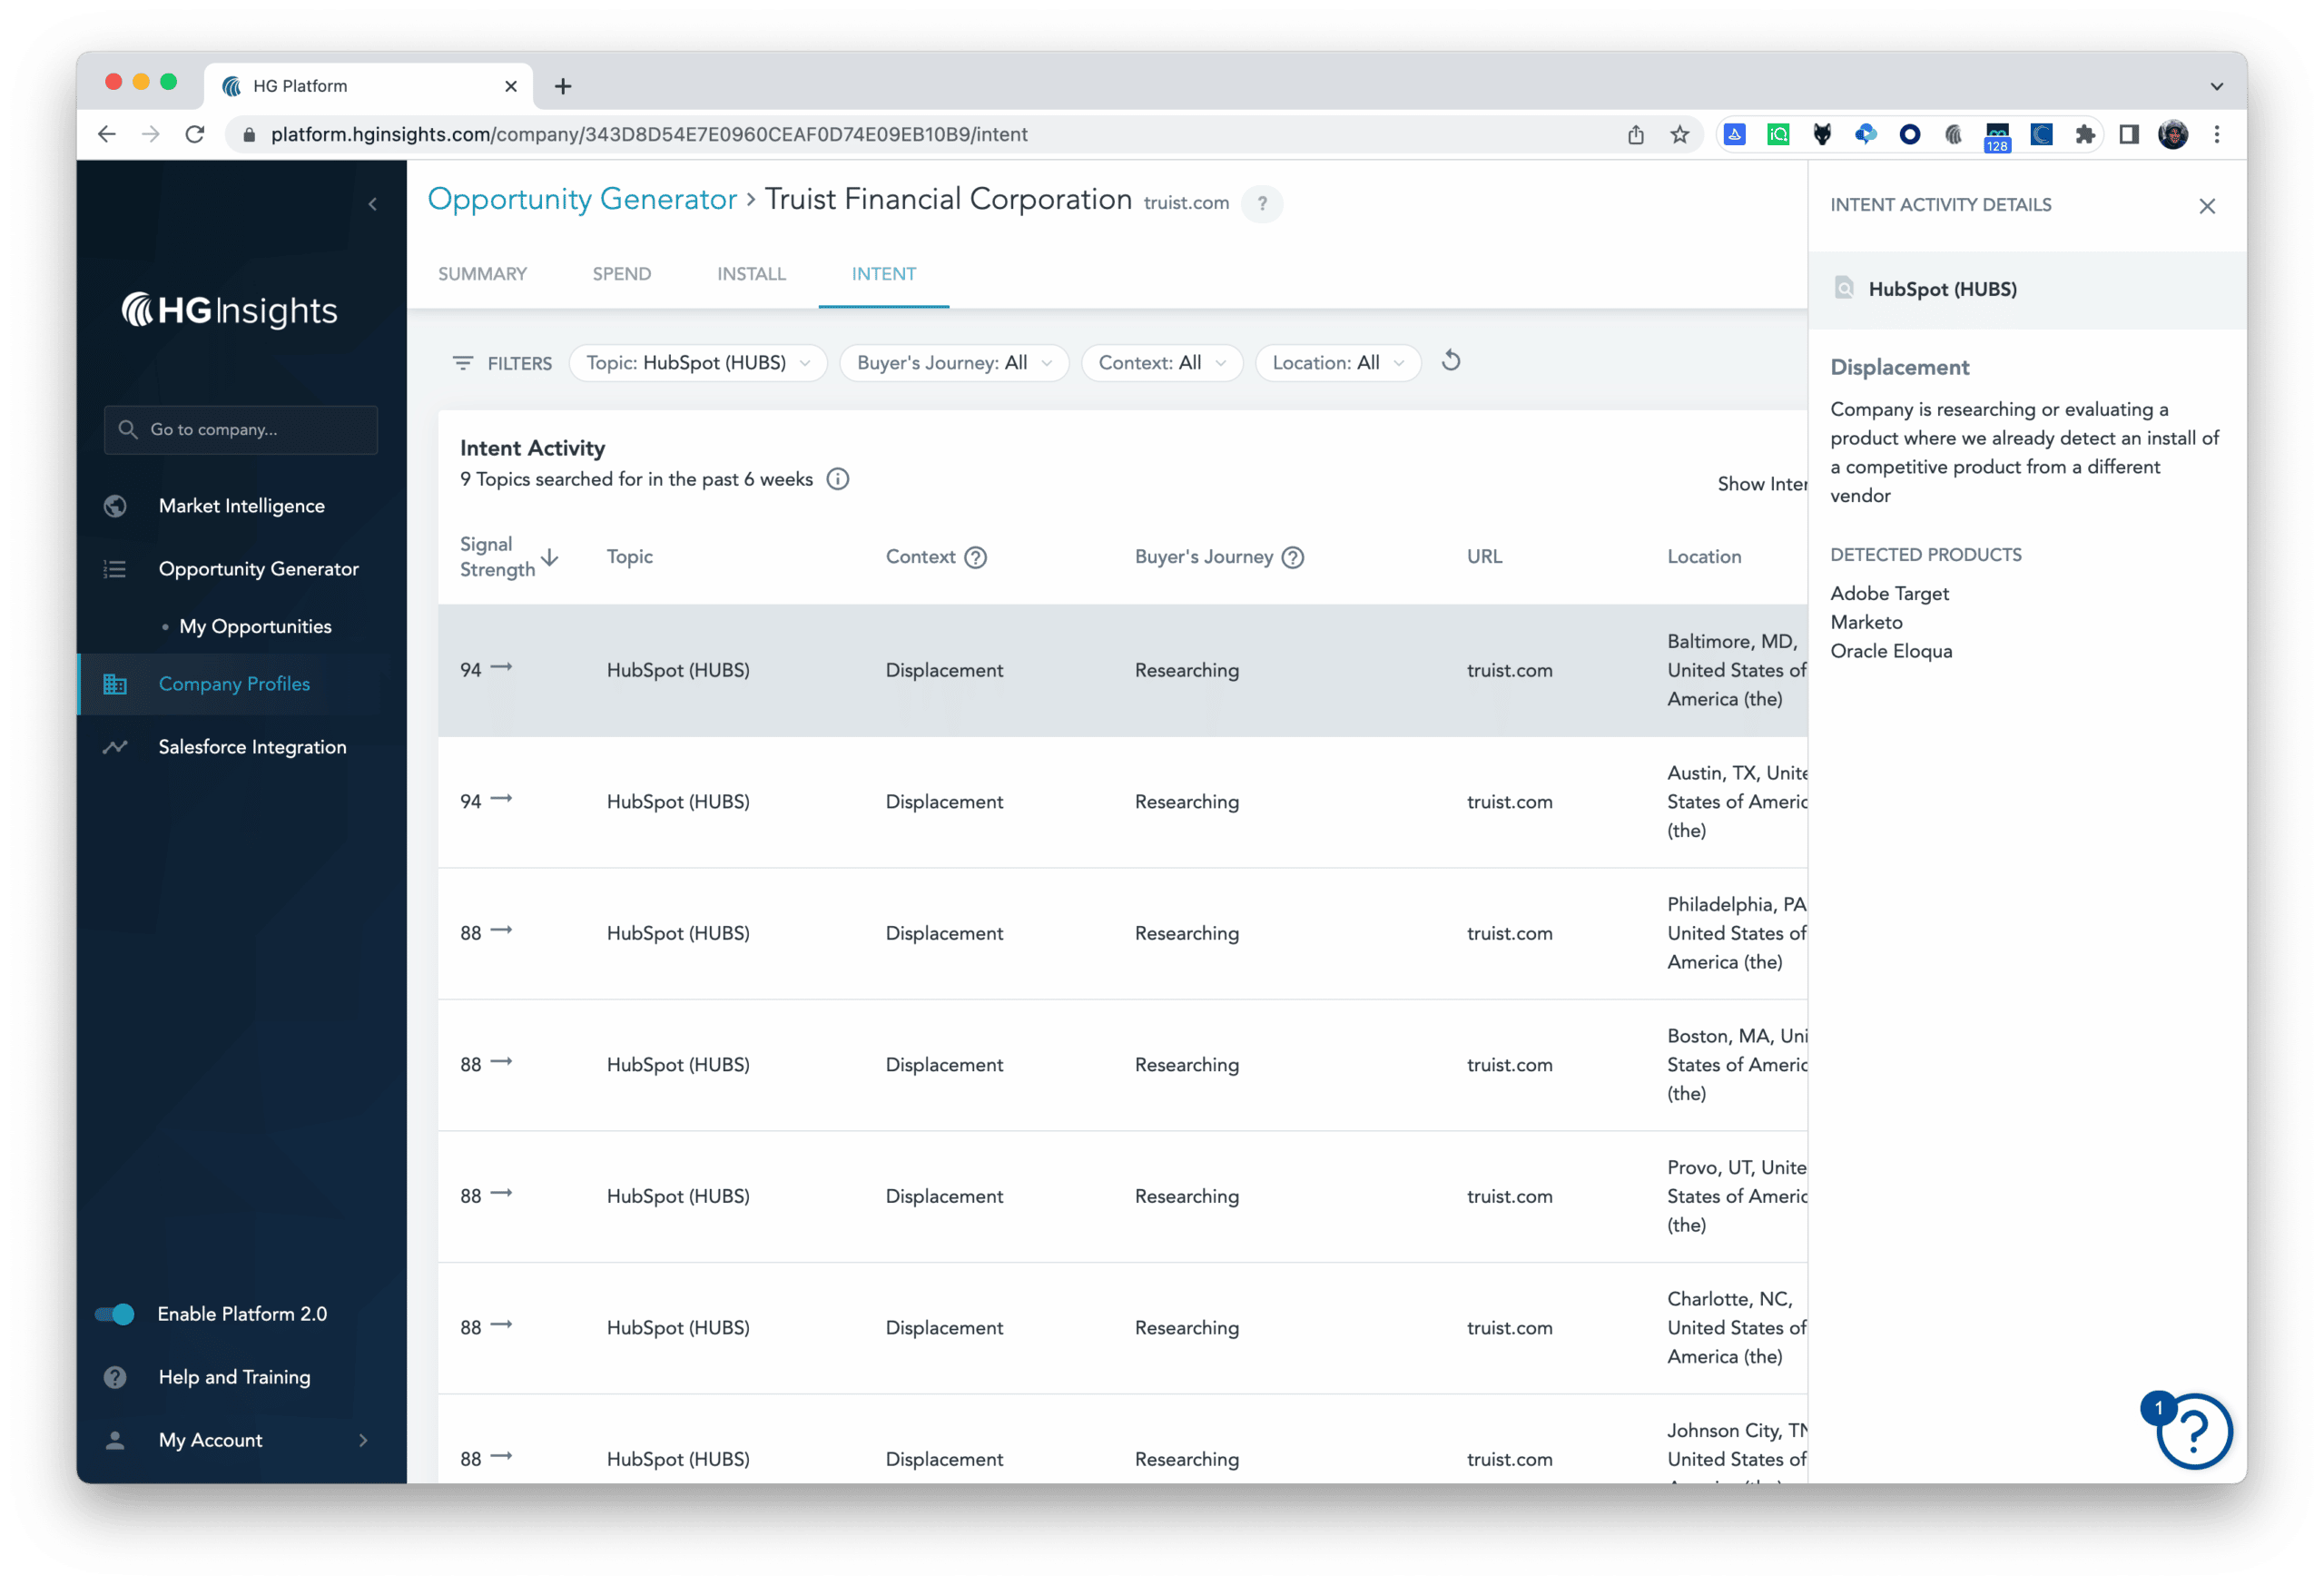The height and width of the screenshot is (1585, 2324).
Task: Click the Opportunity Generator breadcrumb link
Action: 583,199
